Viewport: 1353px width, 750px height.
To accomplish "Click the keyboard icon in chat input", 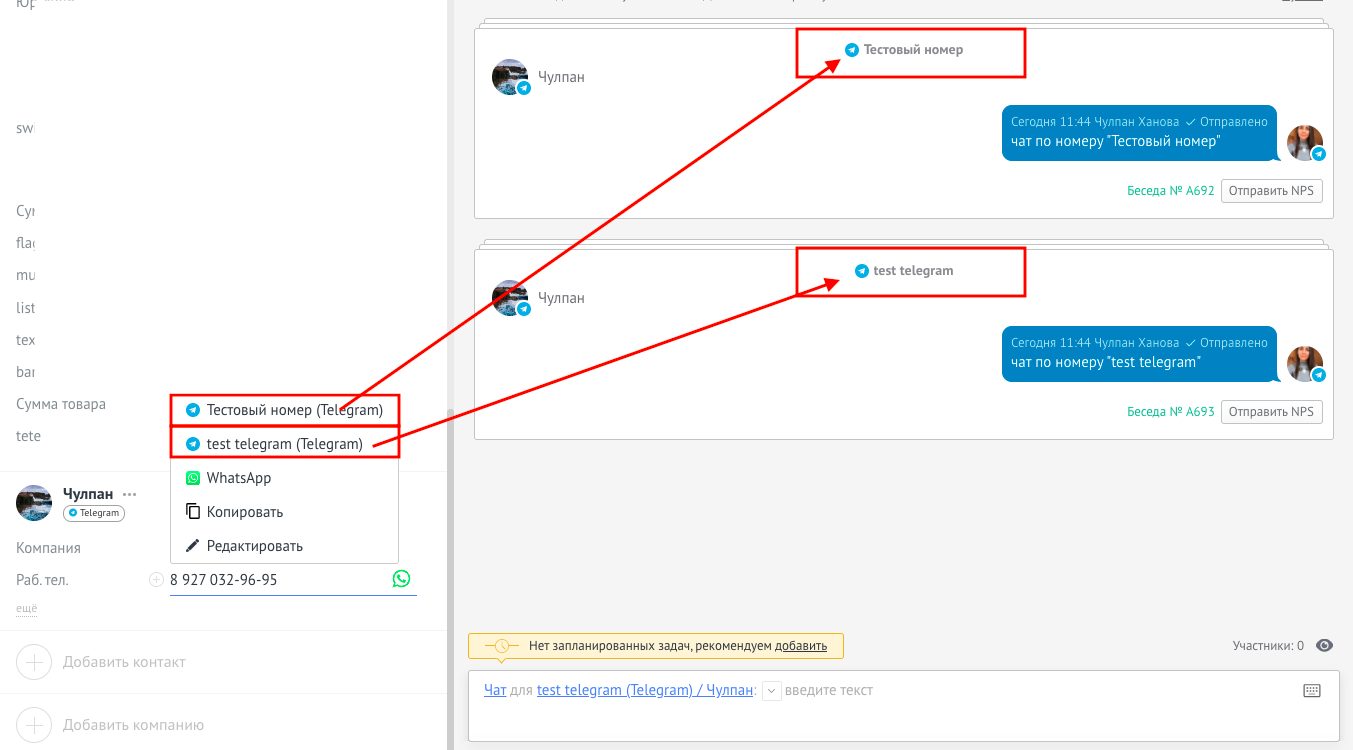I will click(1312, 690).
